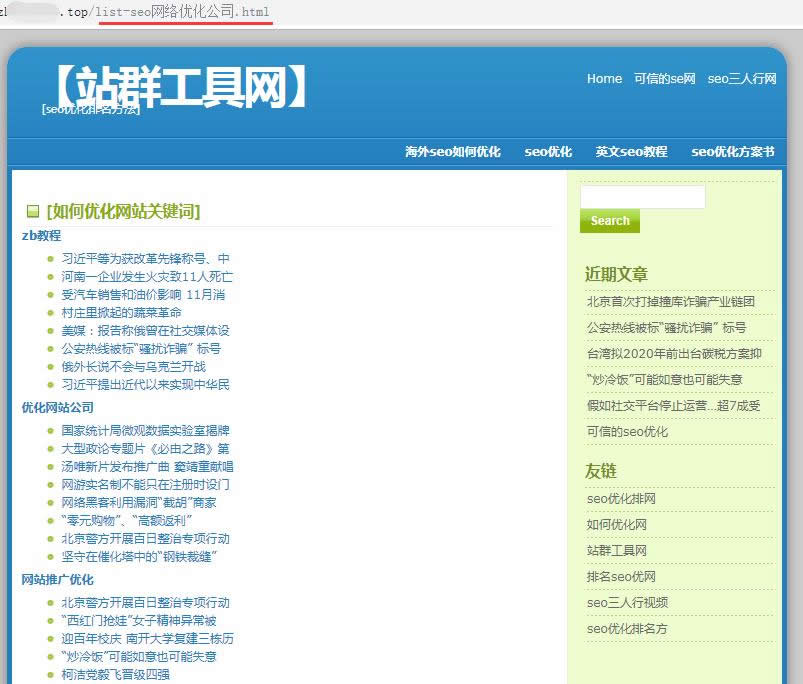Click 站群工具网 in 友链 sidebar
803x684 pixels.
[x=616, y=551]
